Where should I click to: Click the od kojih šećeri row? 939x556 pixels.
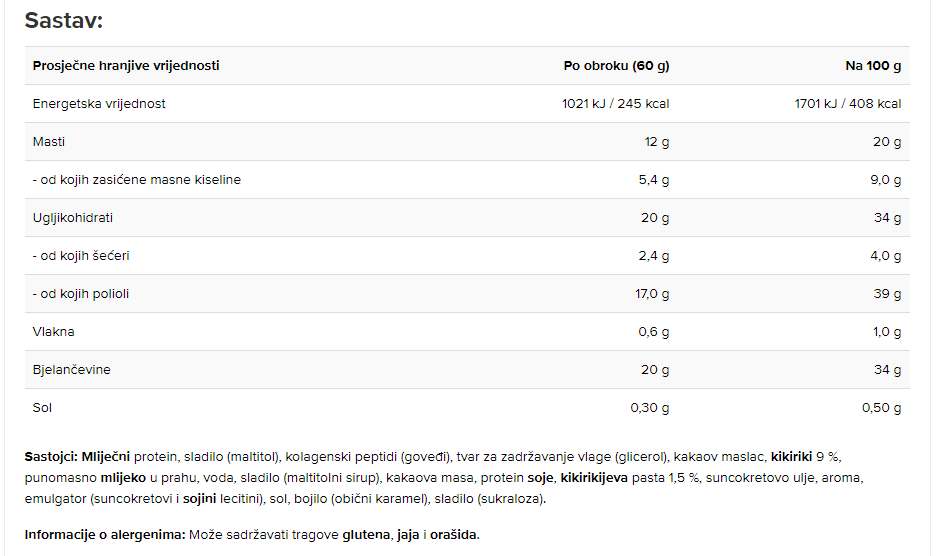tap(467, 256)
